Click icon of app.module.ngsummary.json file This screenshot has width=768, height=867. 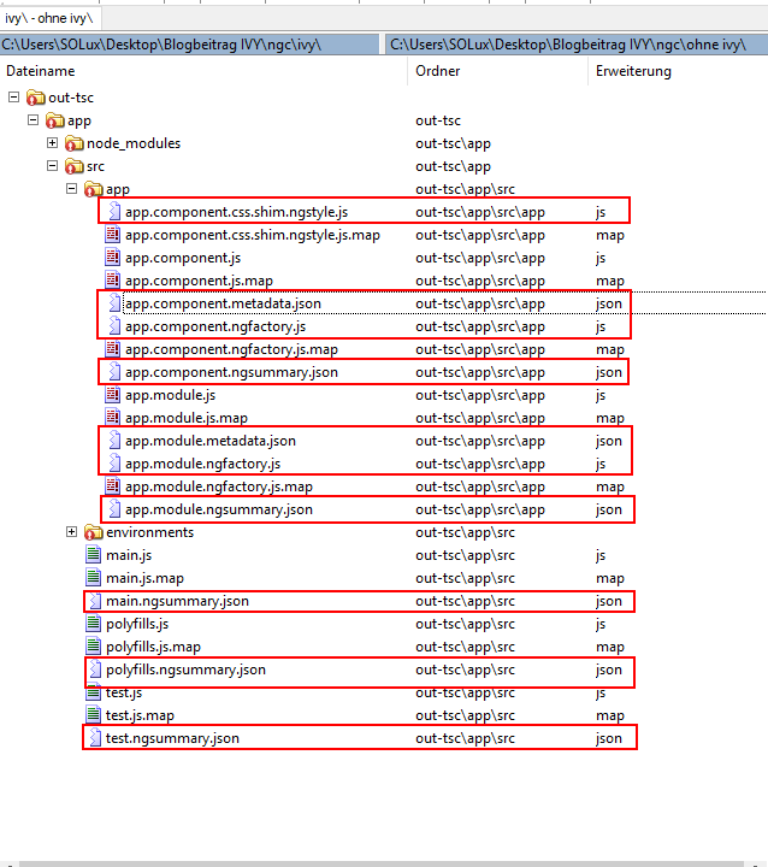[113, 509]
